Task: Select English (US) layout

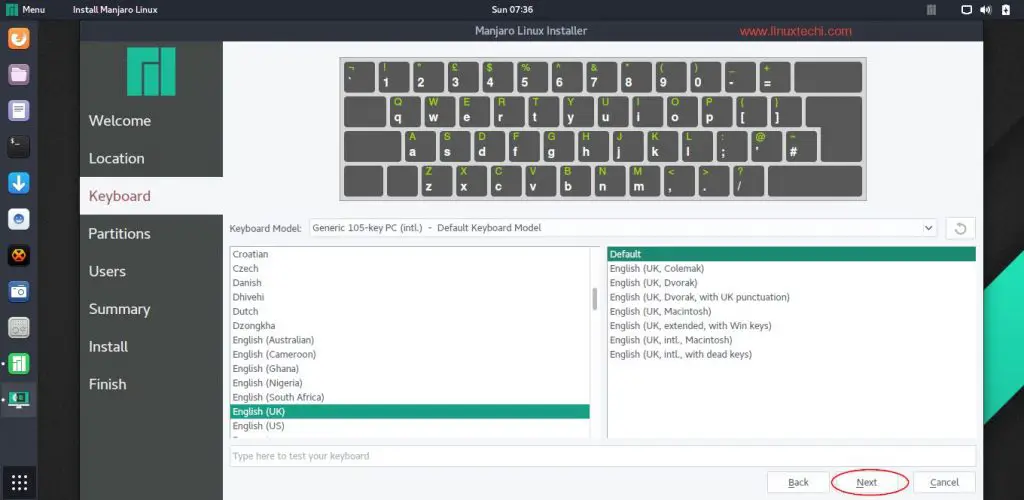Action: [x=409, y=426]
